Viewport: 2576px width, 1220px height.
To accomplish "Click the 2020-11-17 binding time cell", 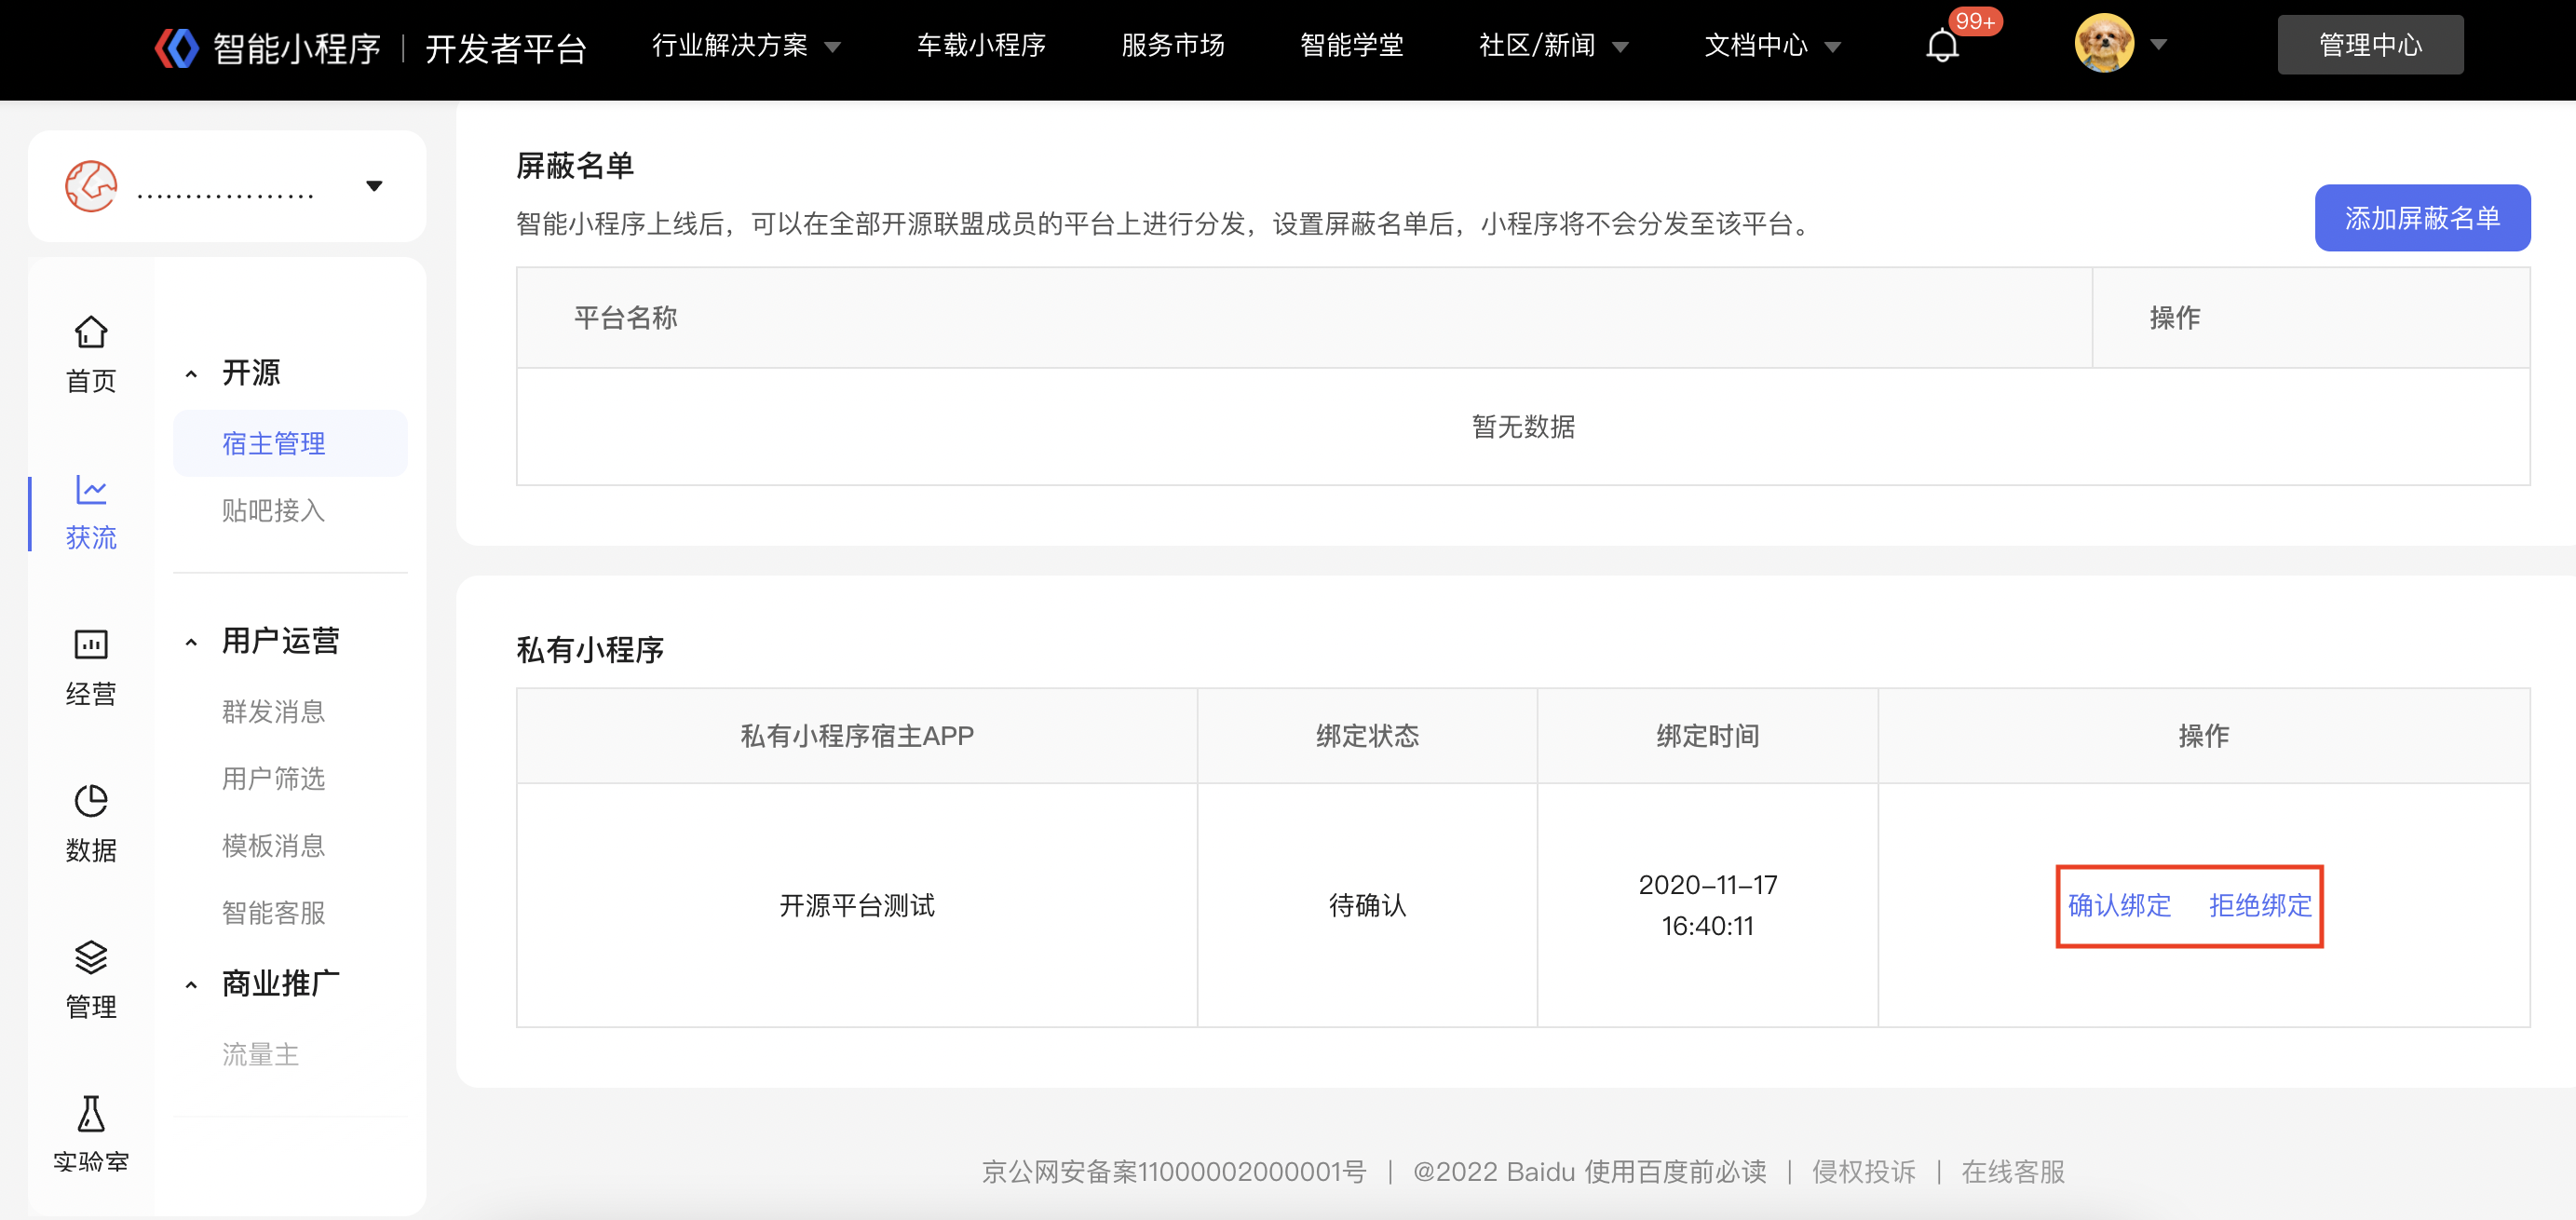I will [1707, 905].
